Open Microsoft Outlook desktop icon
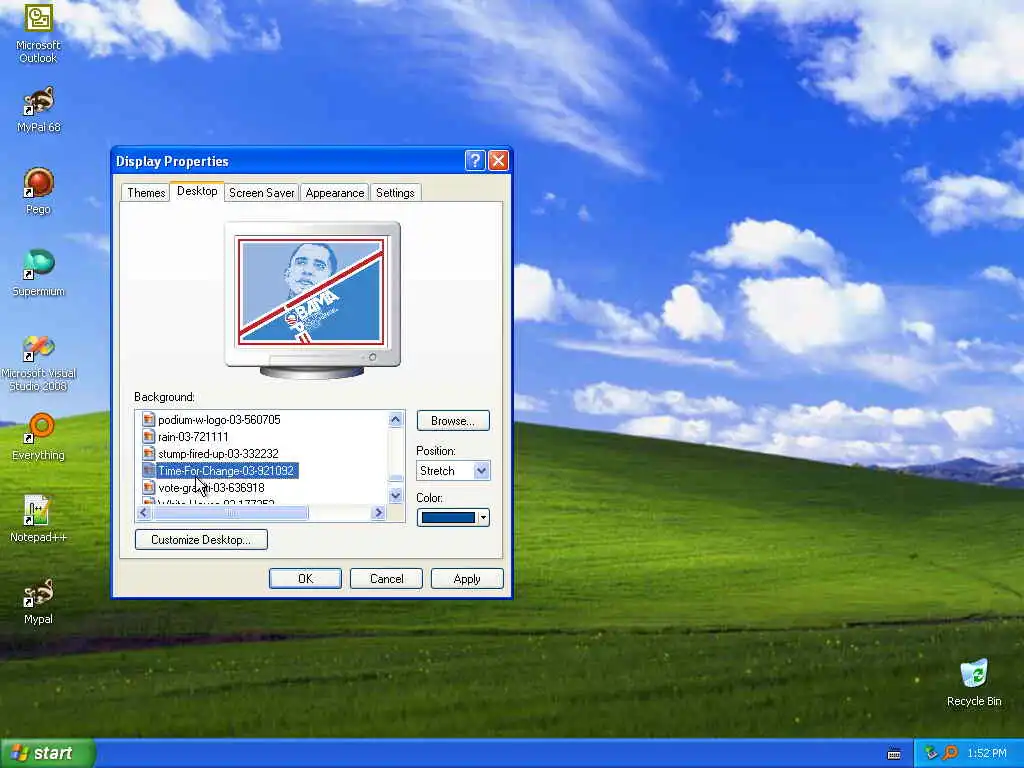Viewport: 1024px width, 768px height. coord(38,33)
